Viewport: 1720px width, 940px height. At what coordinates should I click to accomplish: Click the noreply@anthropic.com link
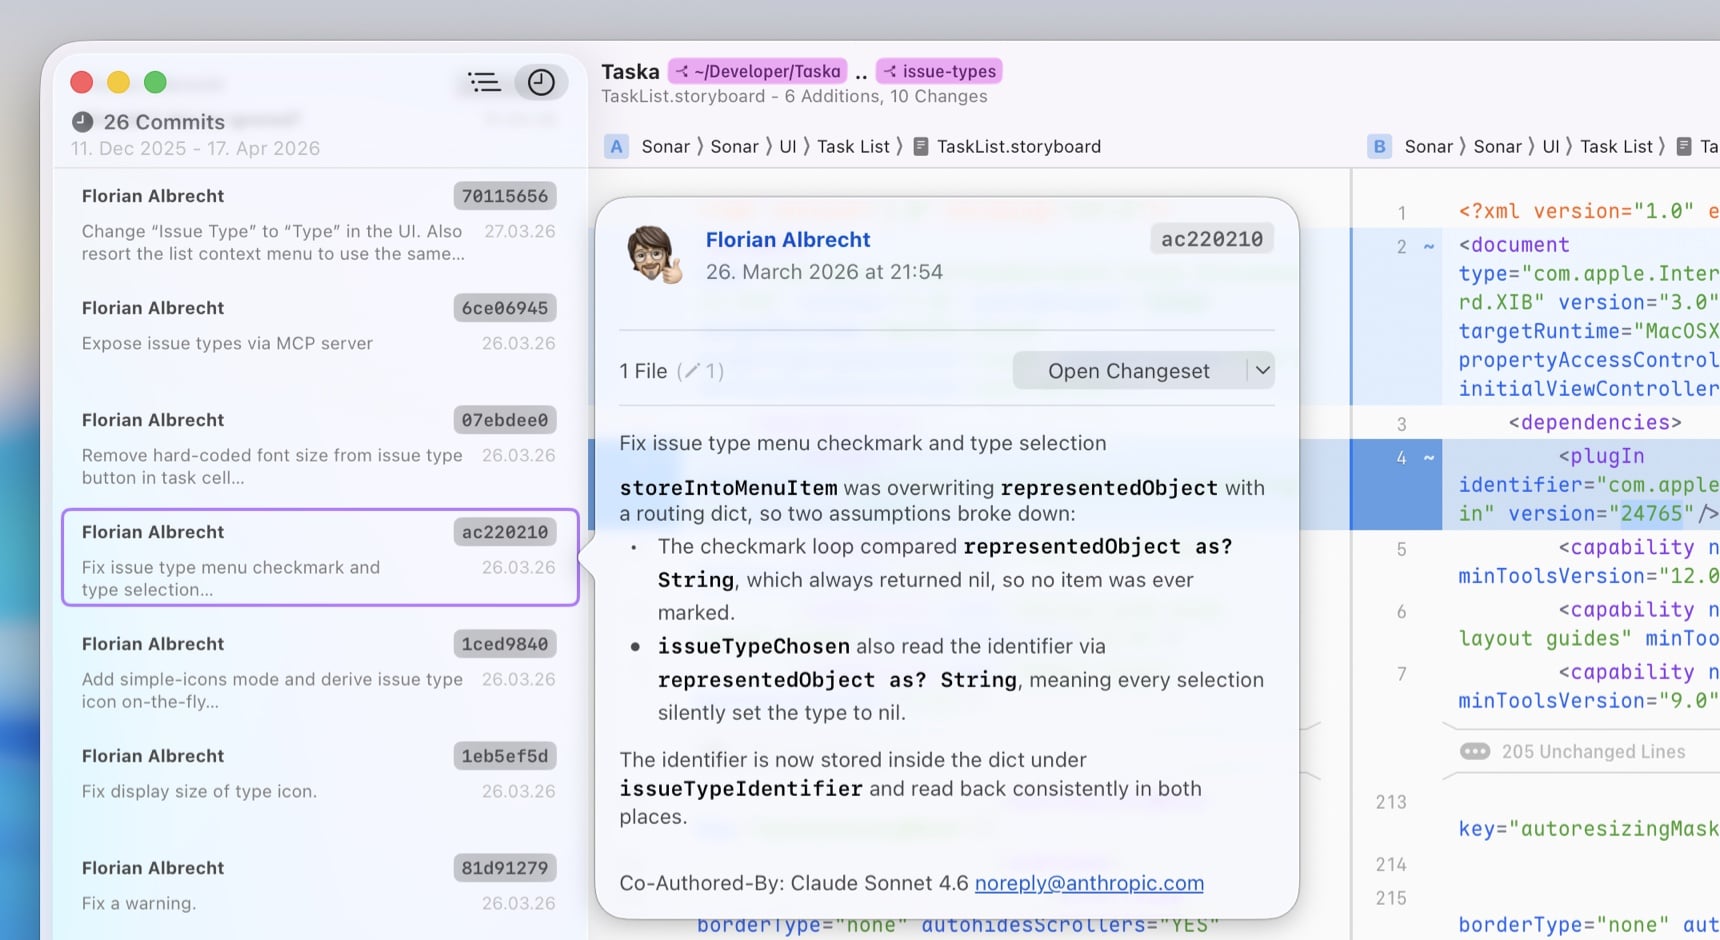(1088, 883)
